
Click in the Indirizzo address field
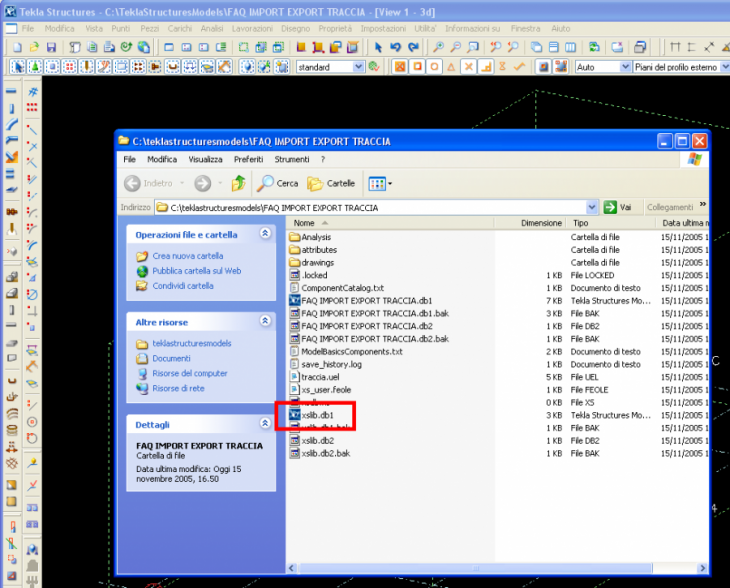point(380,207)
